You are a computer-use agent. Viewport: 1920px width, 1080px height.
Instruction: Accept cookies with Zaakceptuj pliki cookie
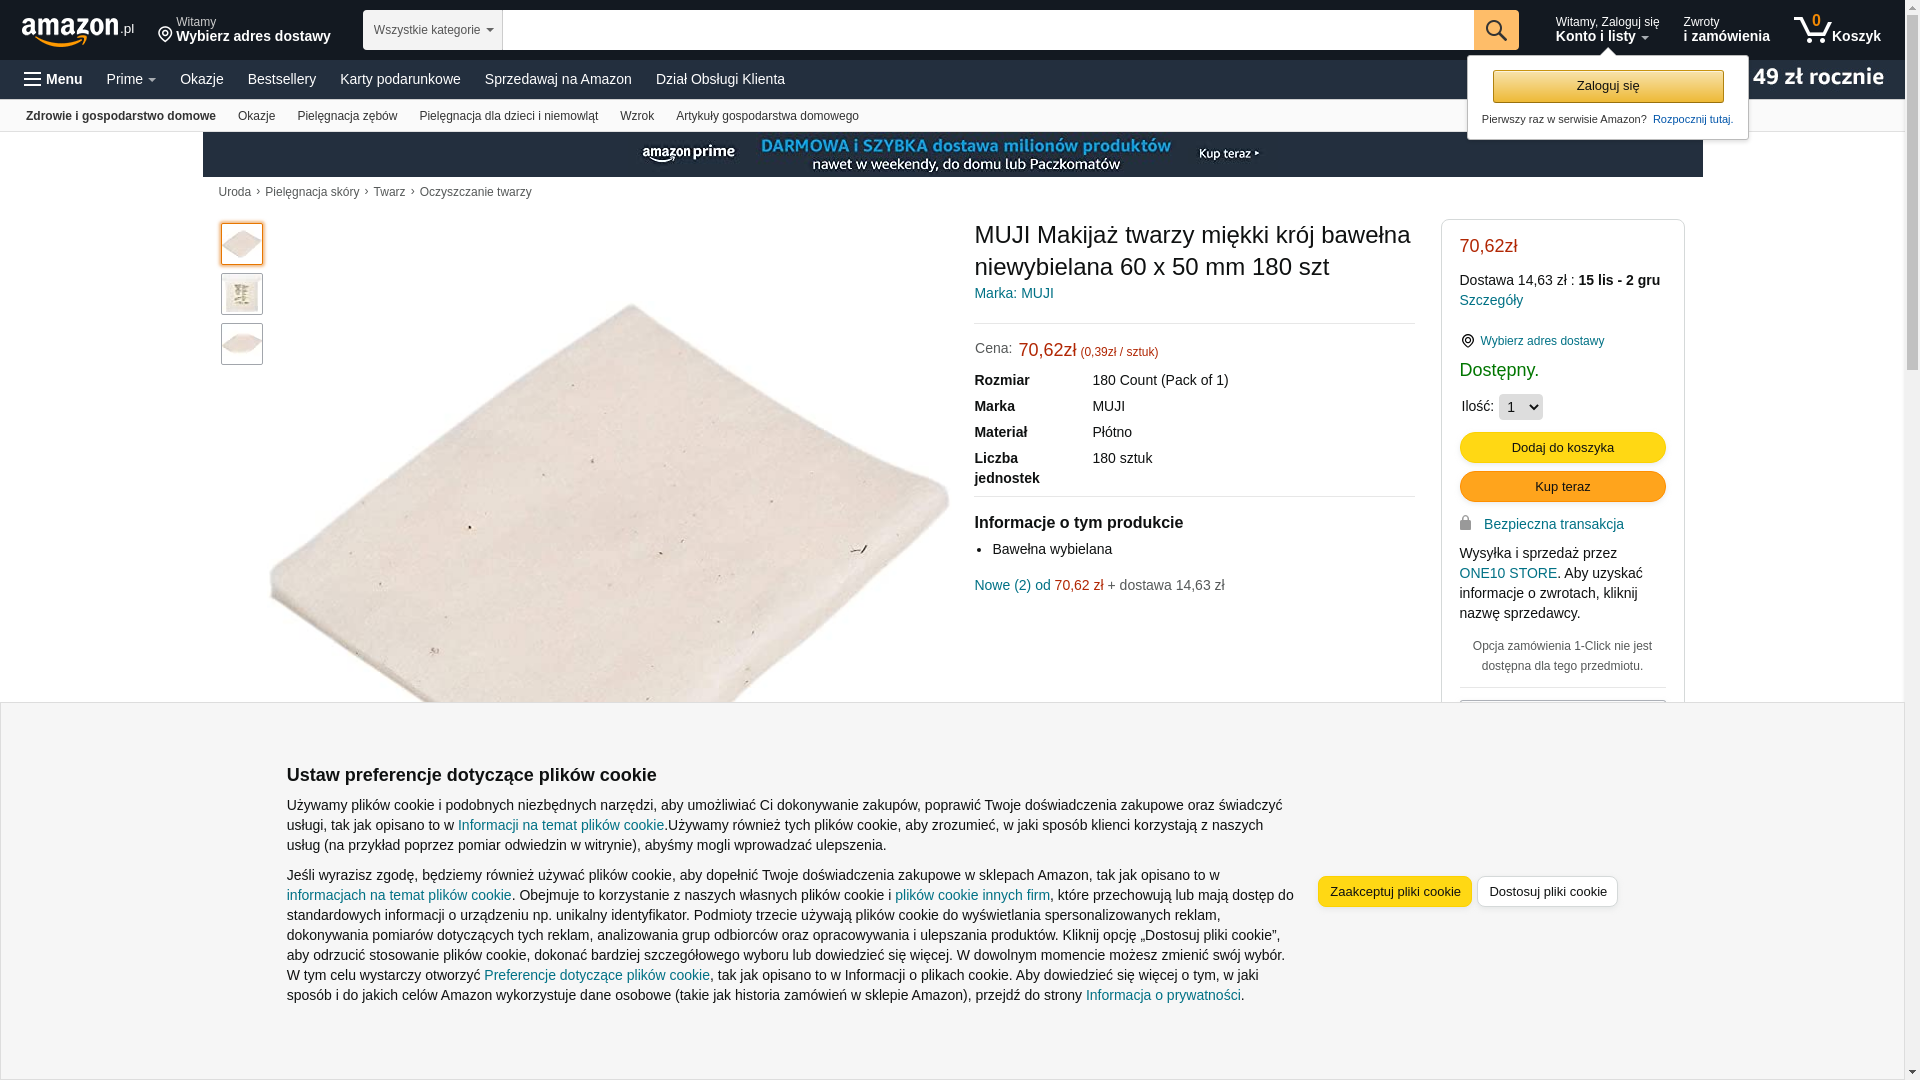point(1395,891)
